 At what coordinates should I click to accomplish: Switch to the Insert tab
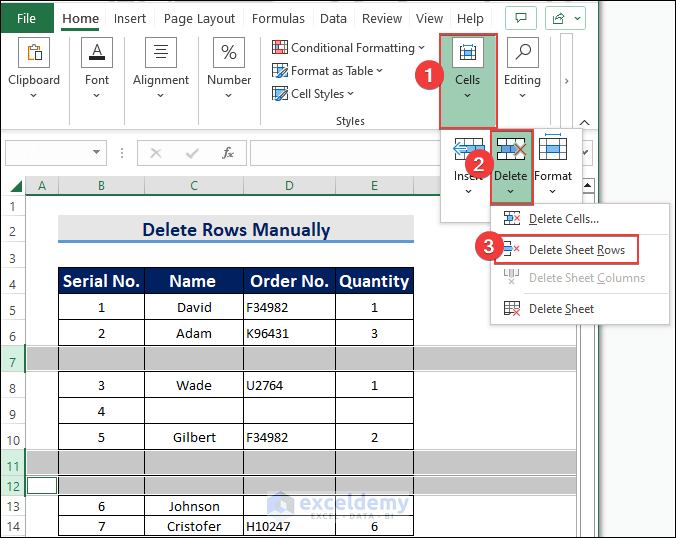(x=130, y=18)
